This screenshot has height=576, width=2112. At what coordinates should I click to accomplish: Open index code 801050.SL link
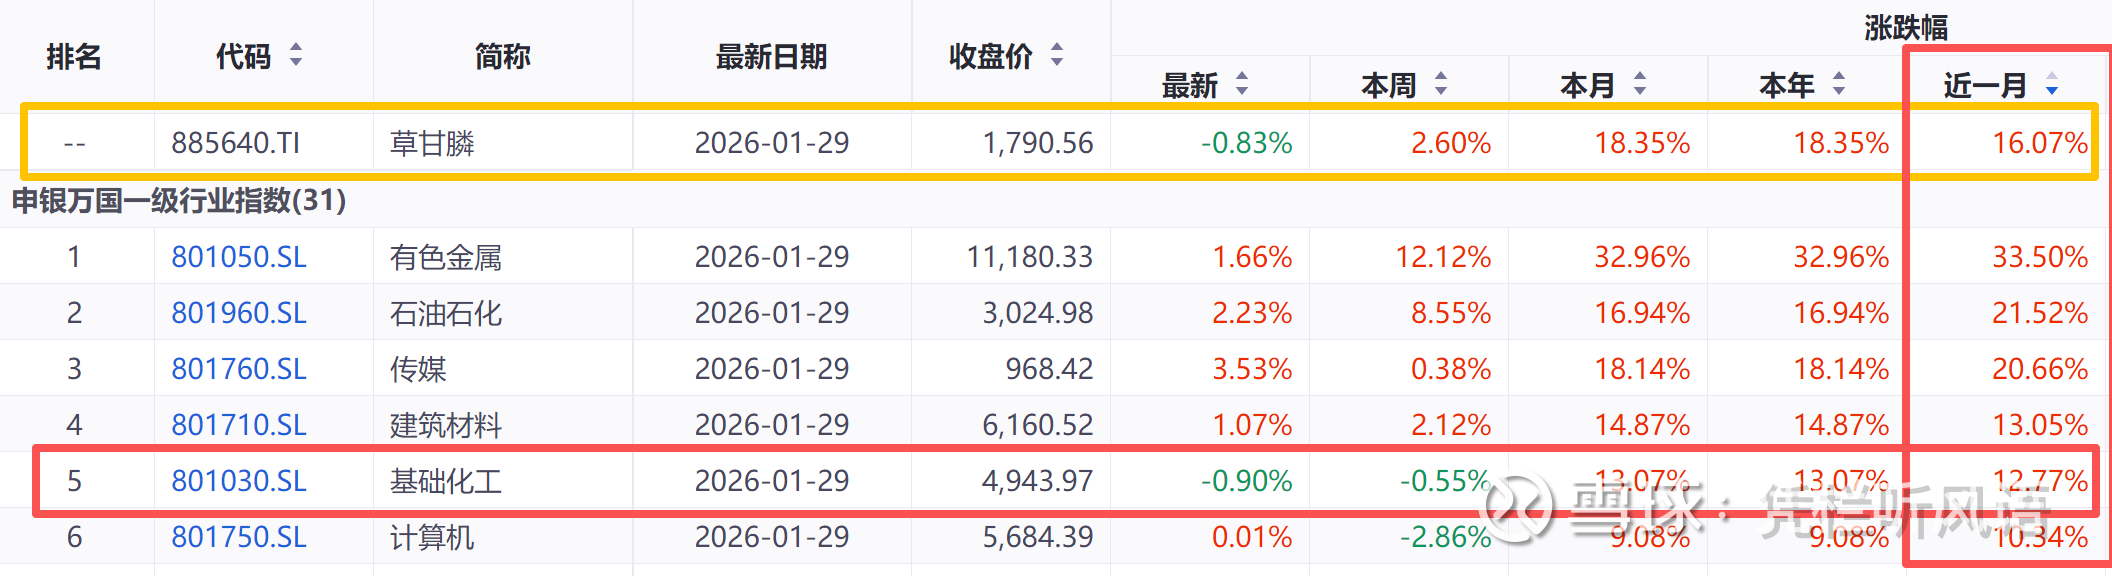click(239, 257)
